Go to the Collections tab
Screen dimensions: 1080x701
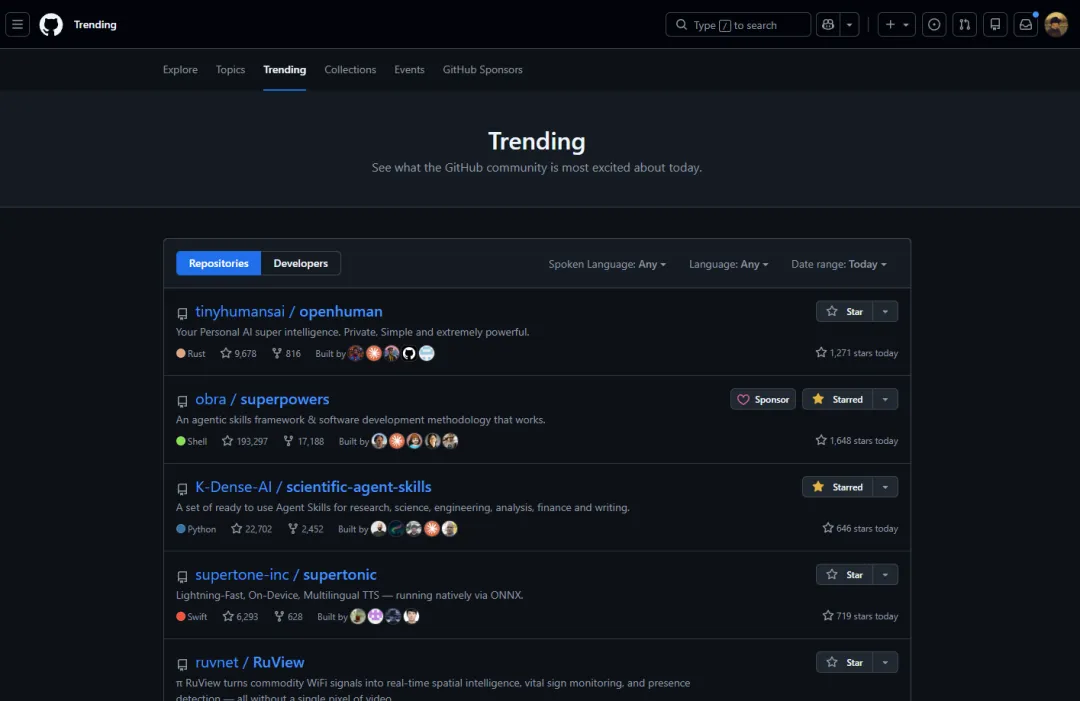coord(350,70)
